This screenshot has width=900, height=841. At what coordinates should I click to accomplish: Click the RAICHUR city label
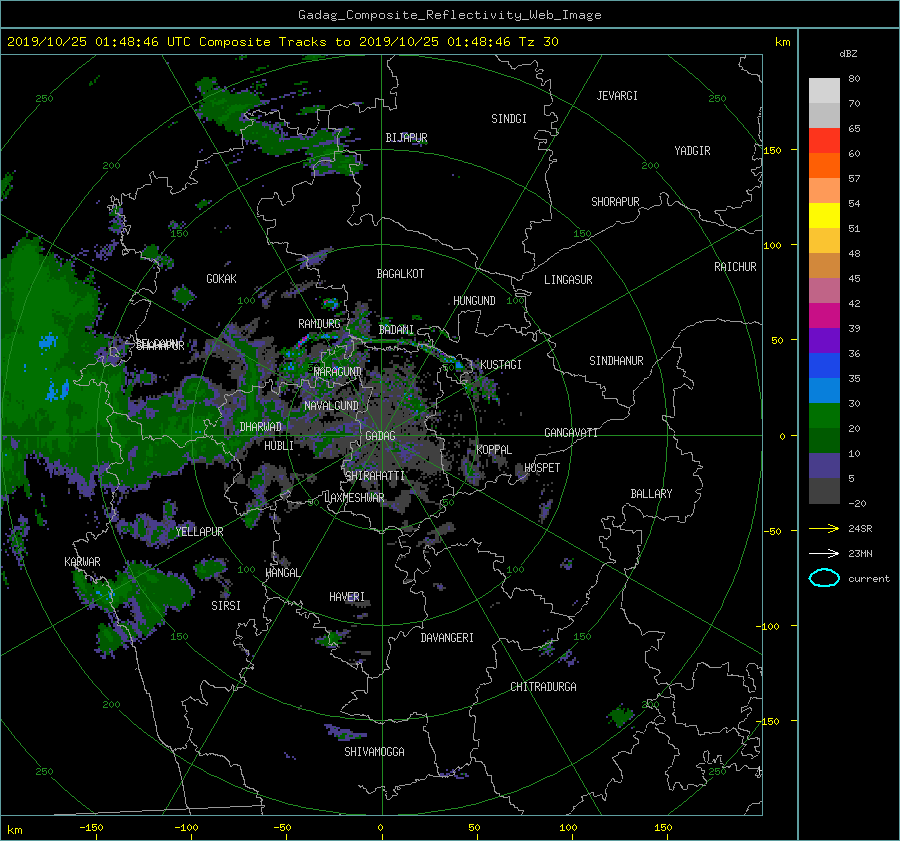click(735, 267)
